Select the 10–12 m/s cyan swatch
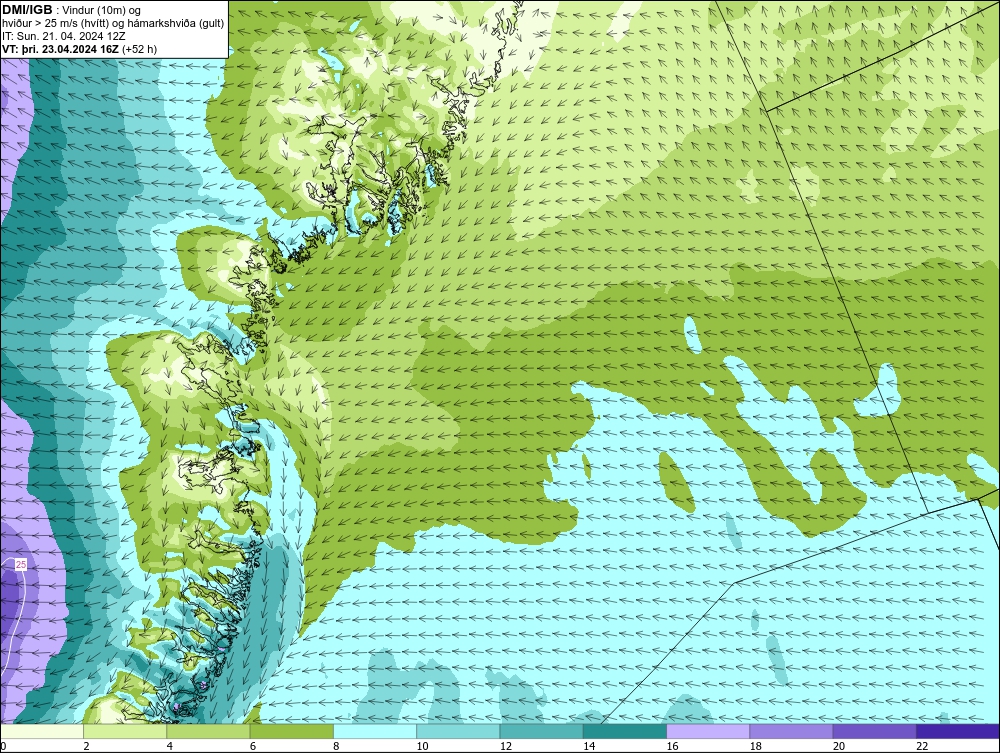The width and height of the screenshot is (1000, 753). 458,731
